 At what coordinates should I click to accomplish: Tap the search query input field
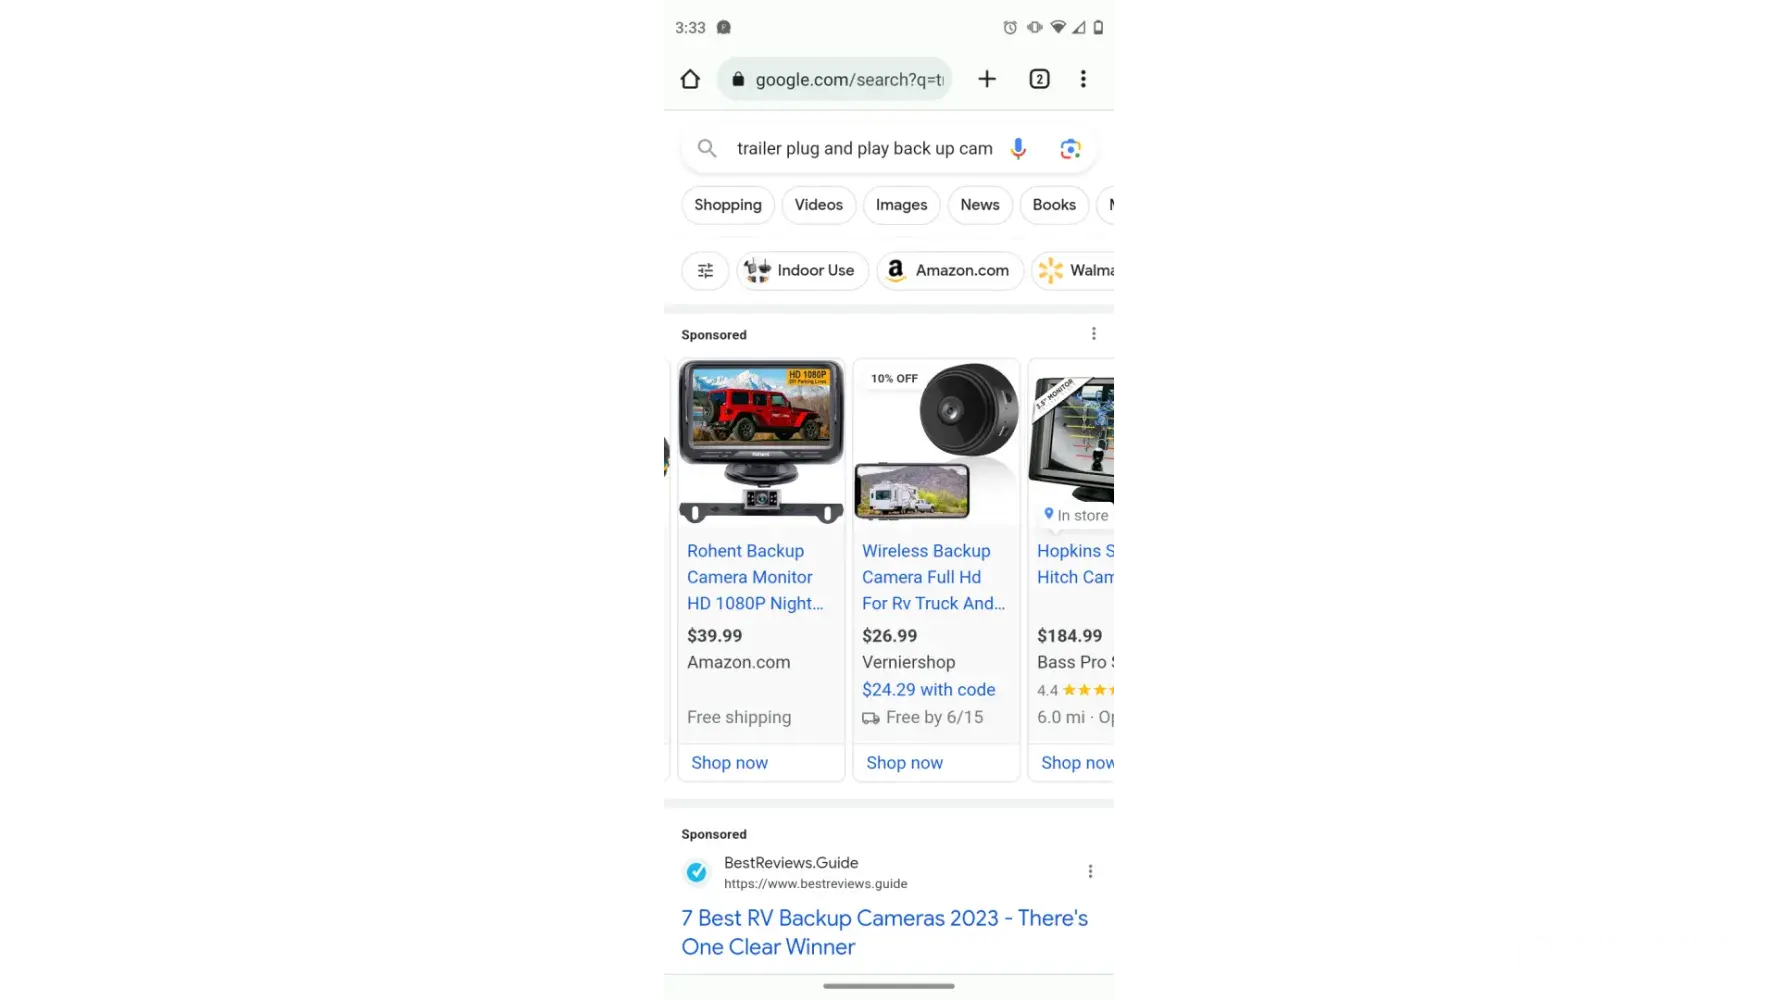(x=865, y=149)
